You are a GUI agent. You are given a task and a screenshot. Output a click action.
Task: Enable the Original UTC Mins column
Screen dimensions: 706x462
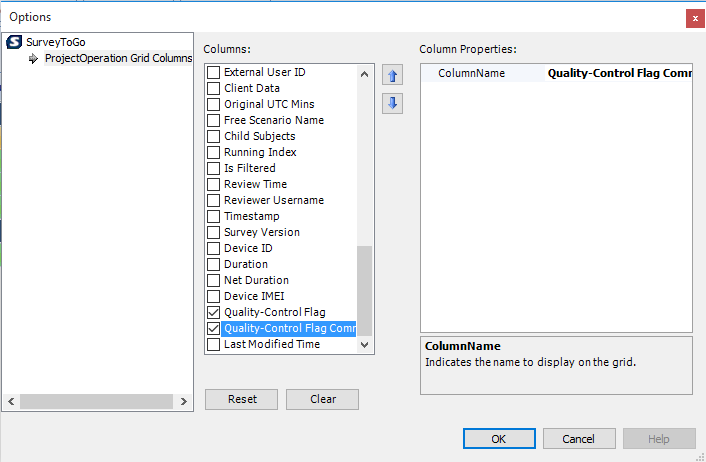point(213,104)
